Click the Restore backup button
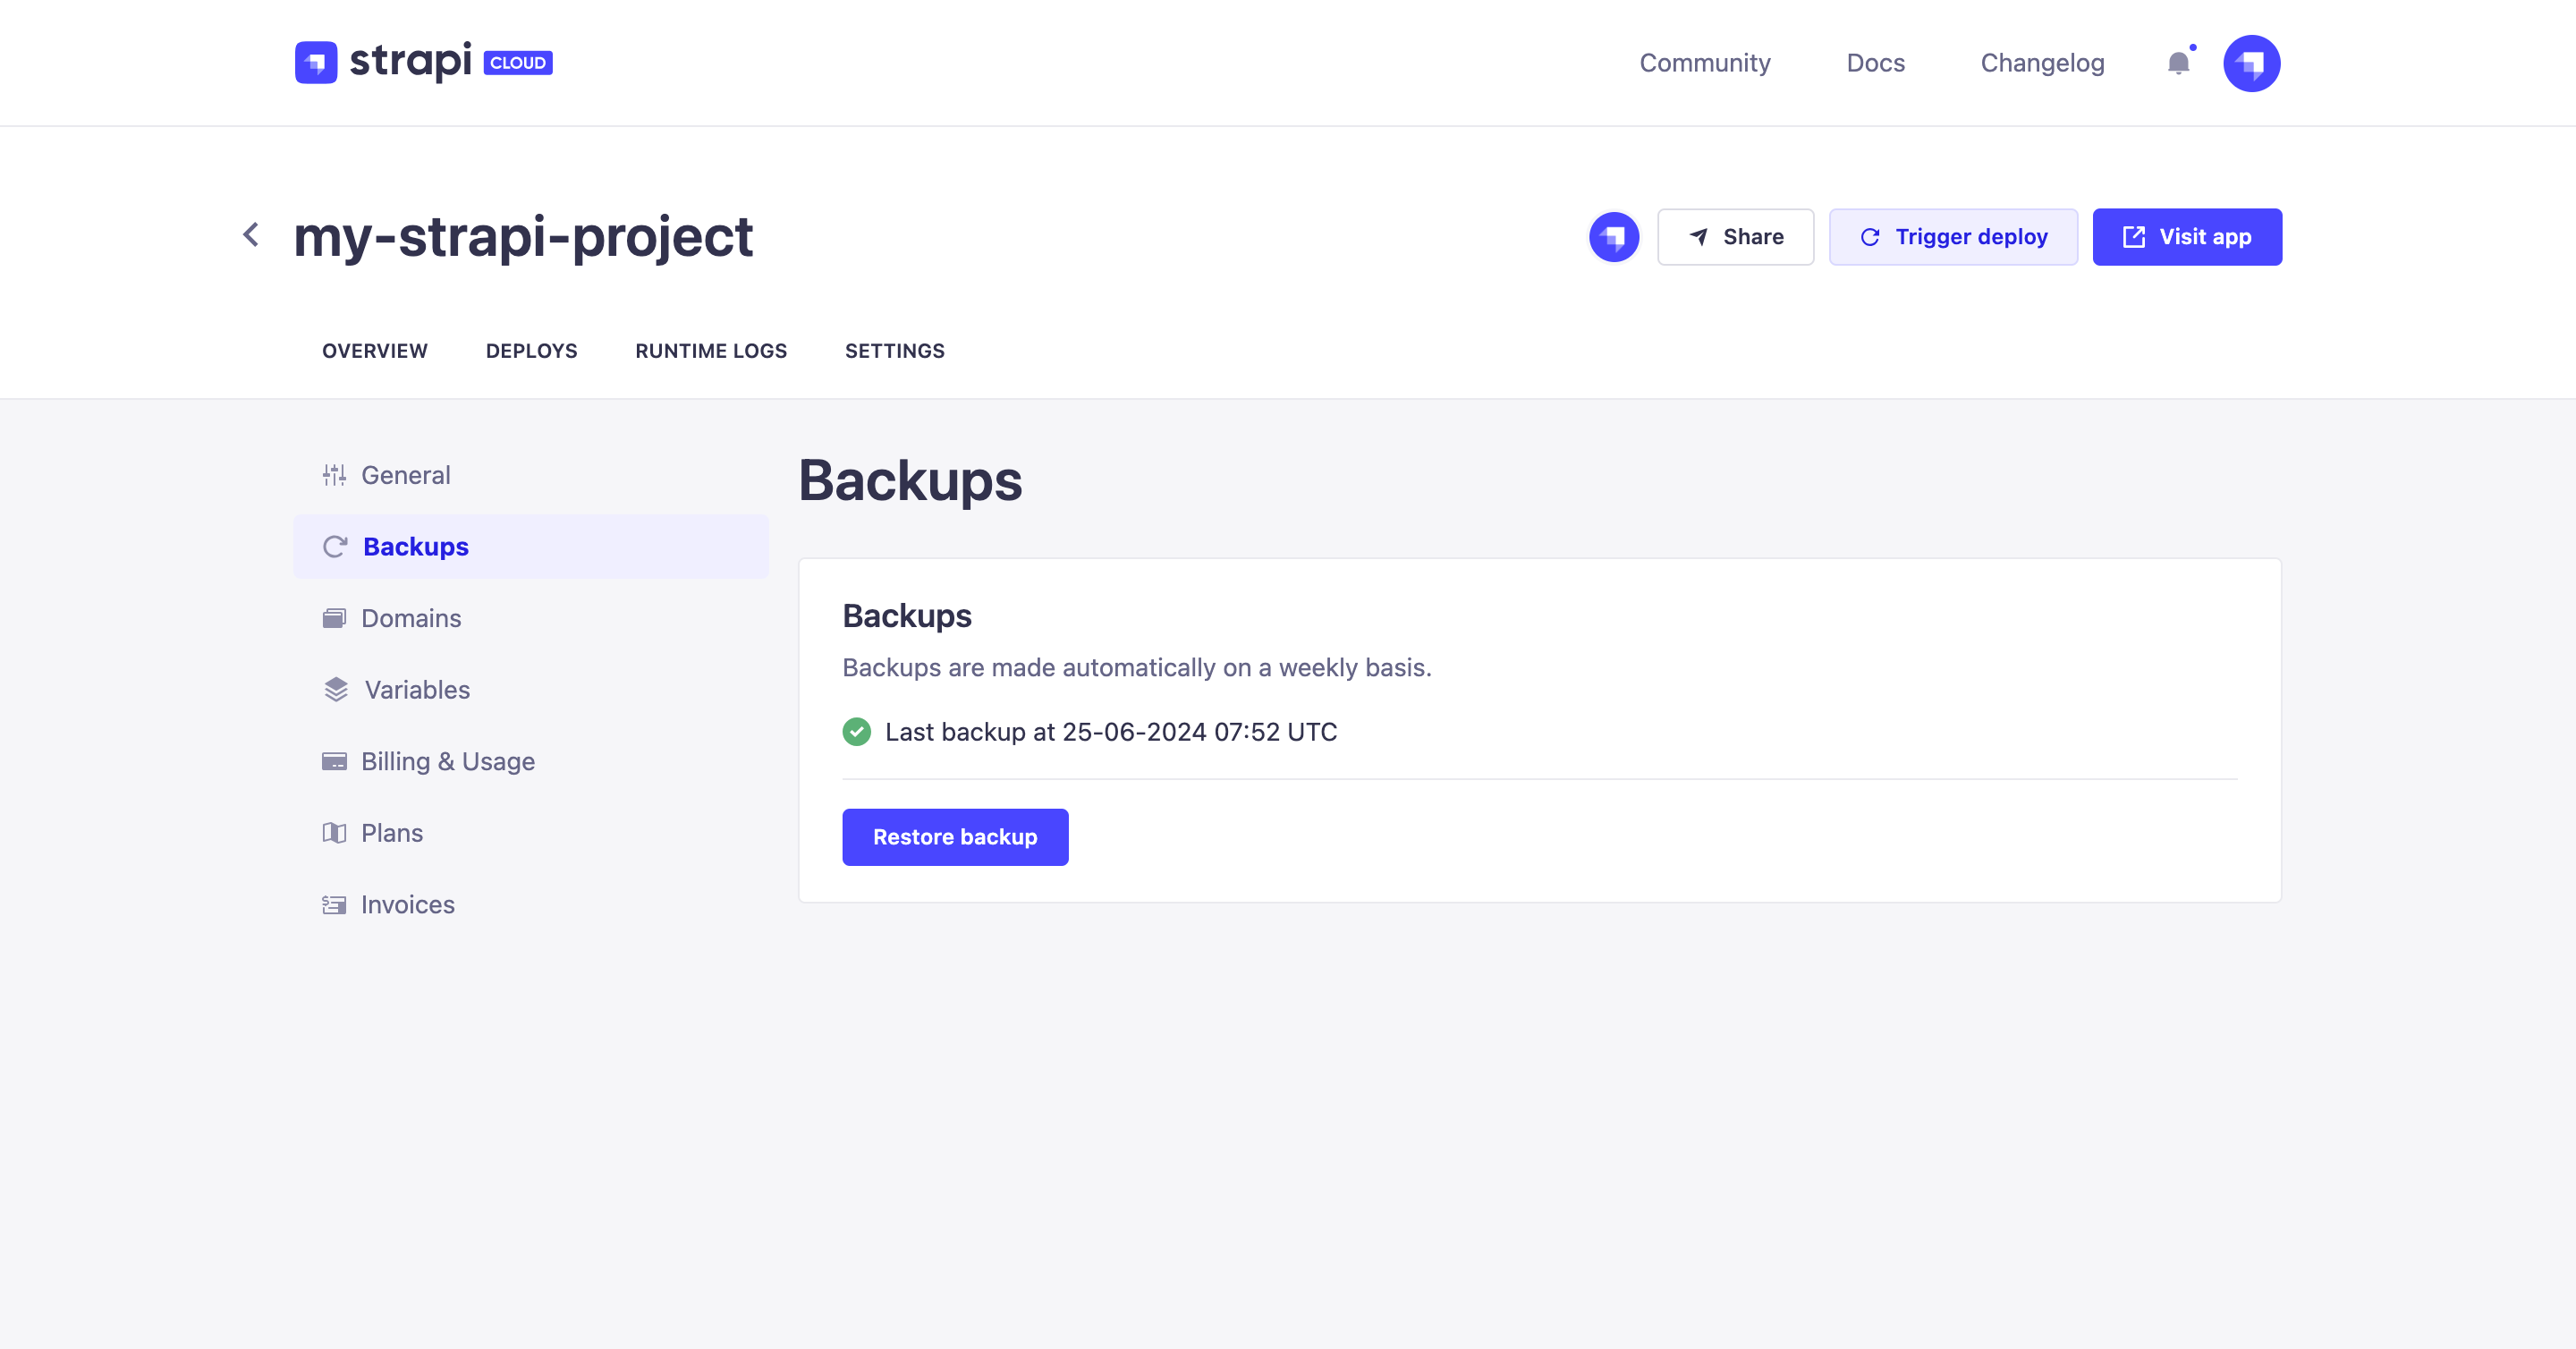 [x=955, y=837]
